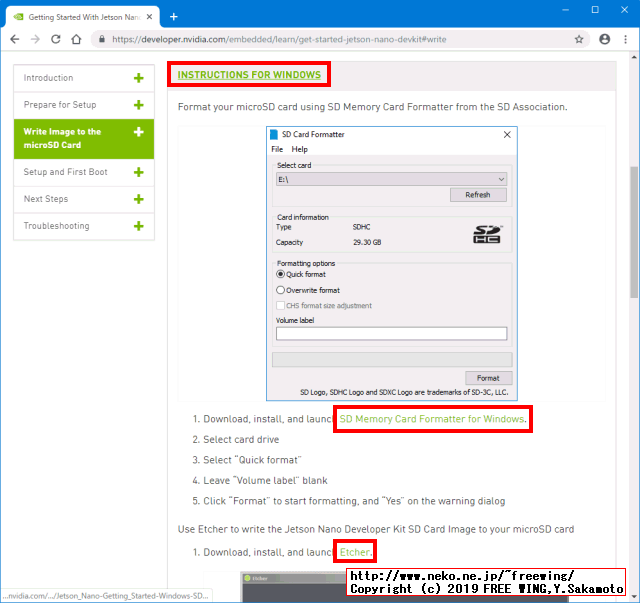Viewport: 640px width, 603px height.
Task: Click the SDHC logo image
Action: coord(487,234)
